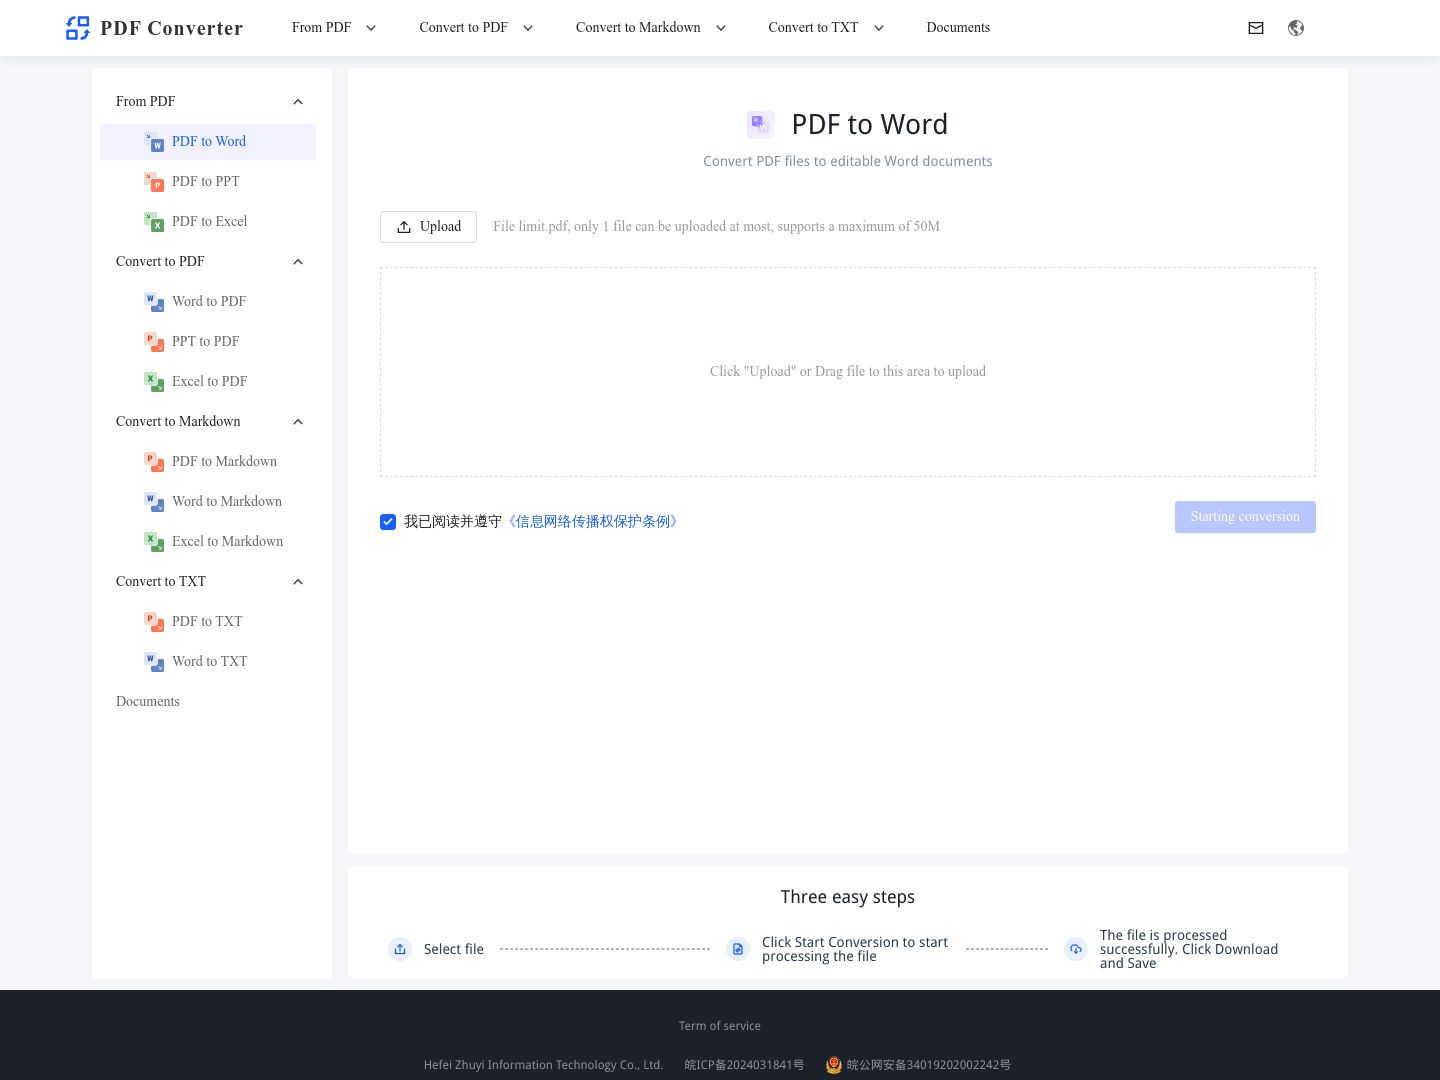Select PDF to TXT in sidebar
The width and height of the screenshot is (1440, 1080).
tap(208, 622)
